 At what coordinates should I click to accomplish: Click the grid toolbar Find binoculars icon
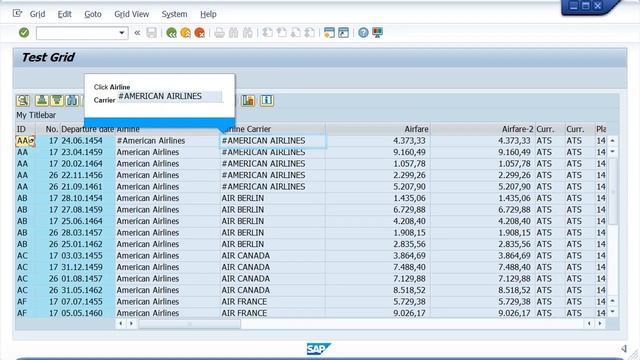point(72,100)
